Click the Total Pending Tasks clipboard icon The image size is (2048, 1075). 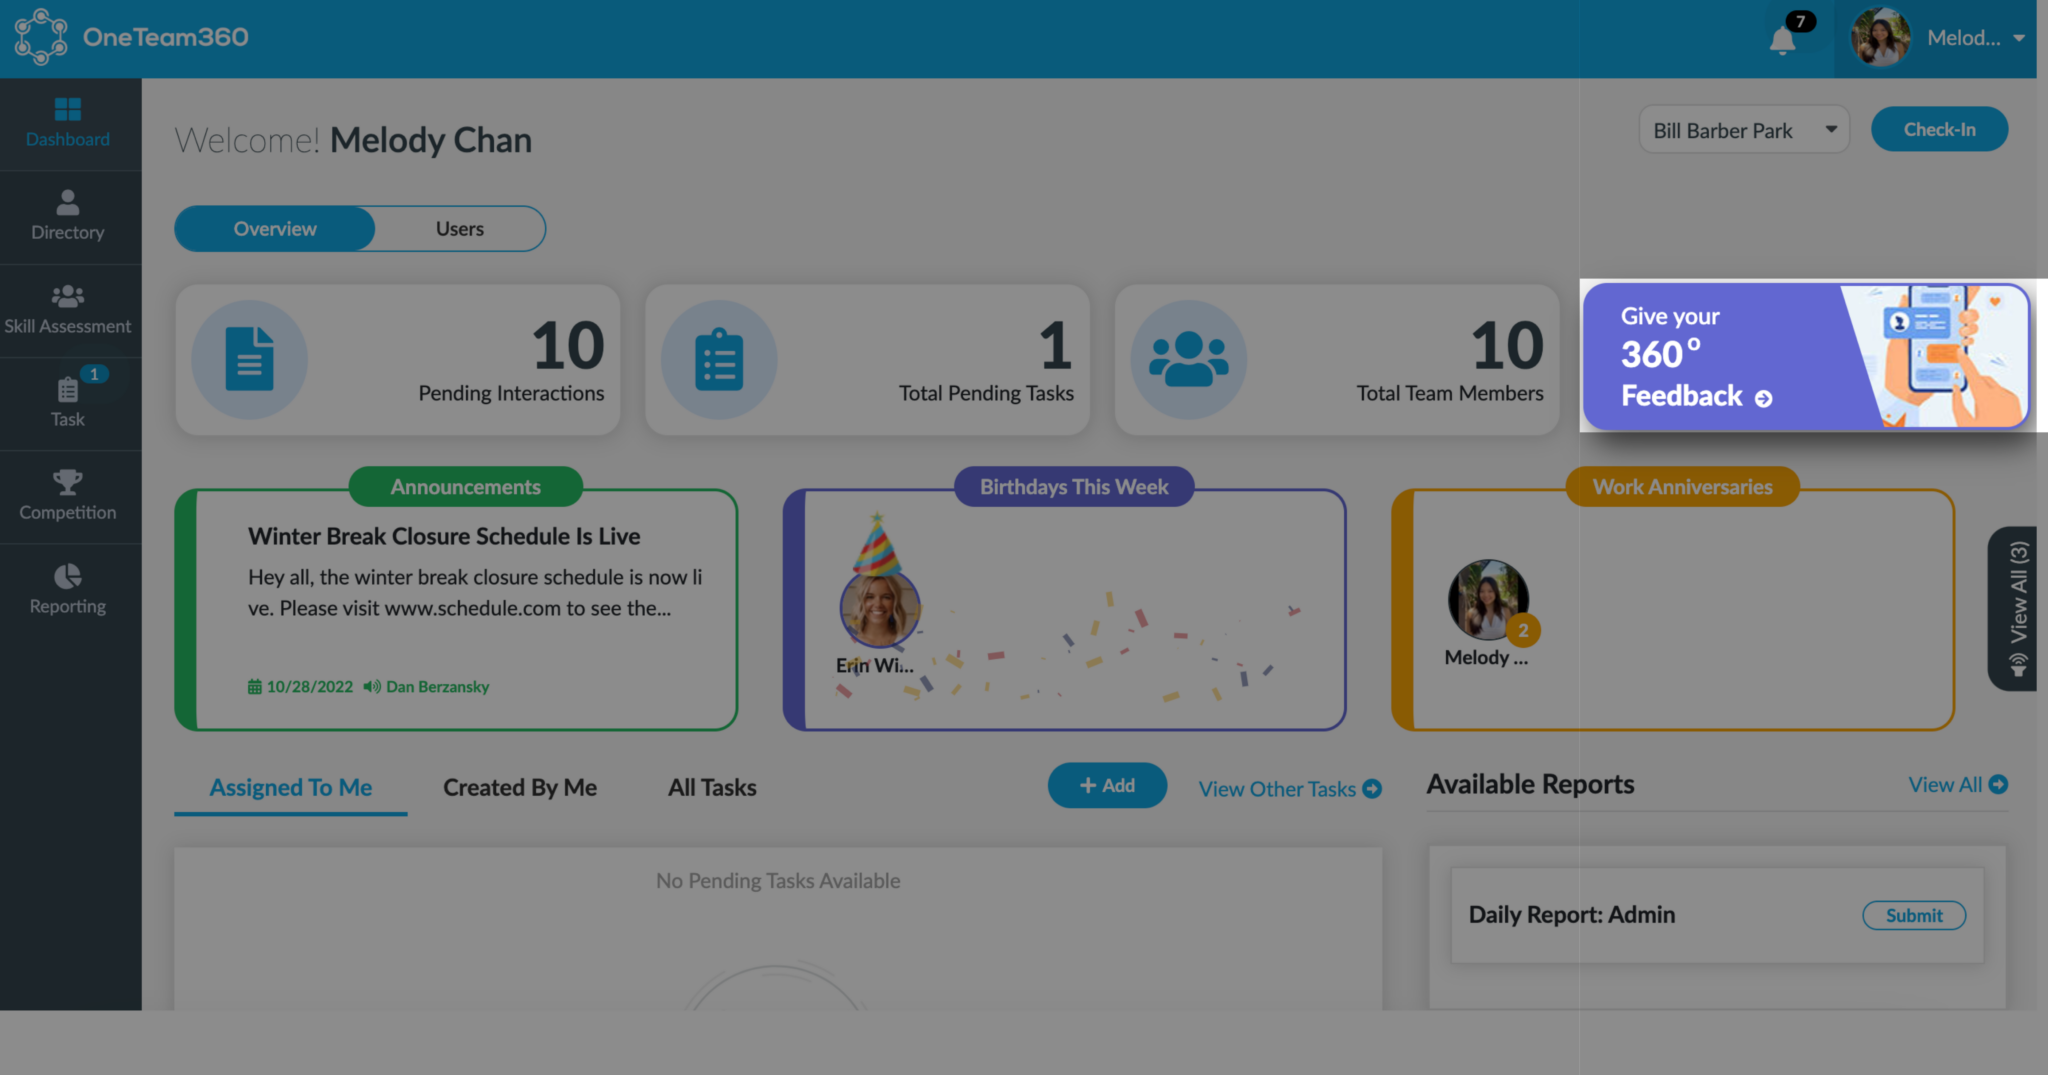719,359
